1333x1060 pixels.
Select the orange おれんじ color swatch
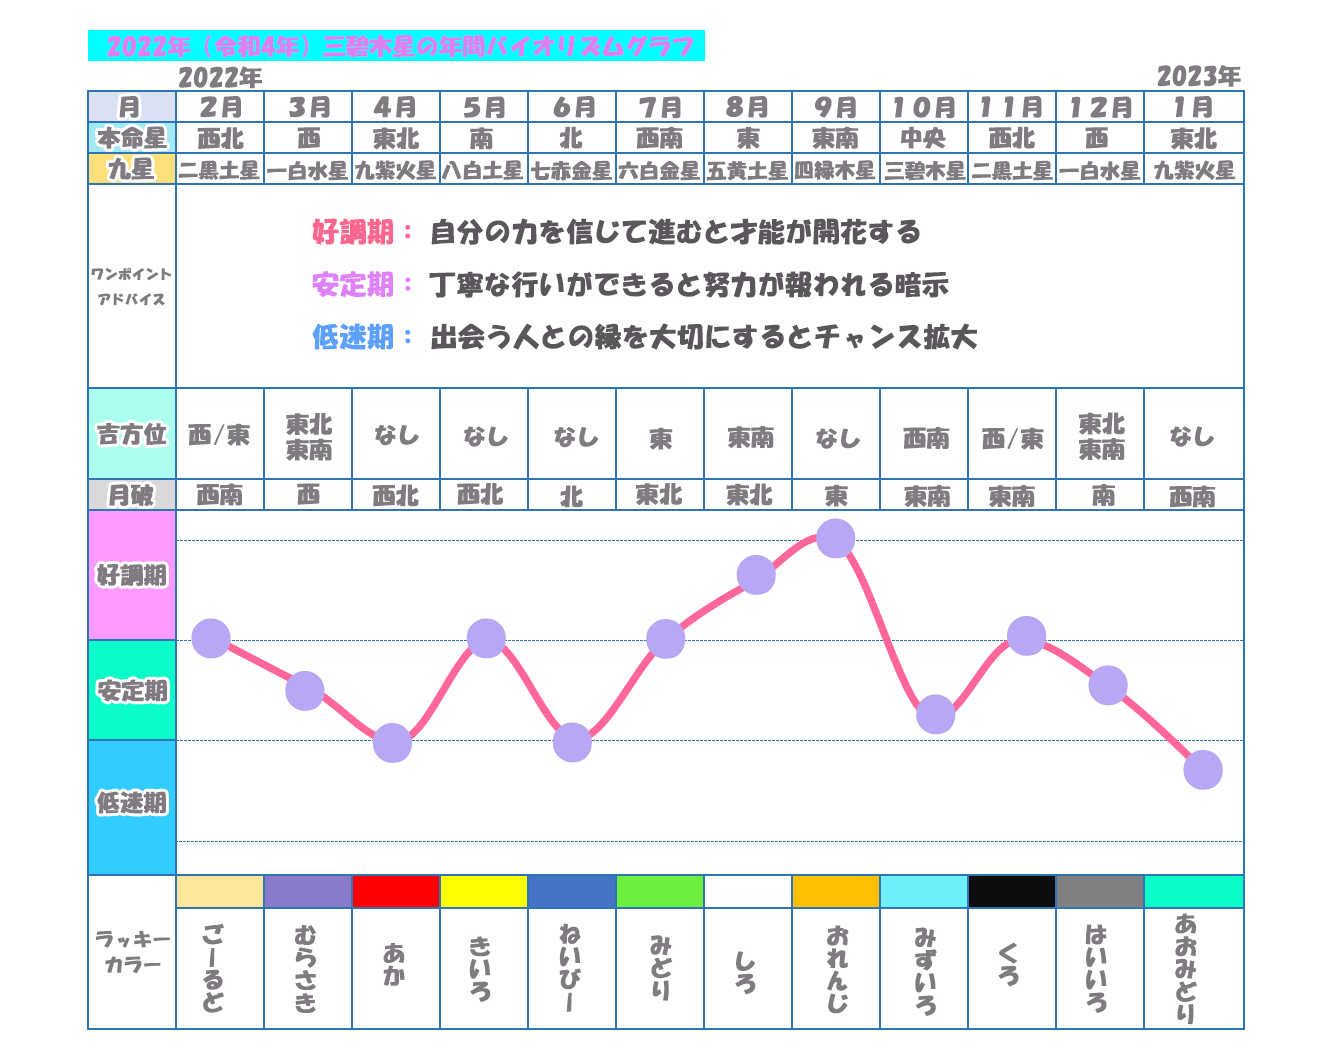click(836, 891)
